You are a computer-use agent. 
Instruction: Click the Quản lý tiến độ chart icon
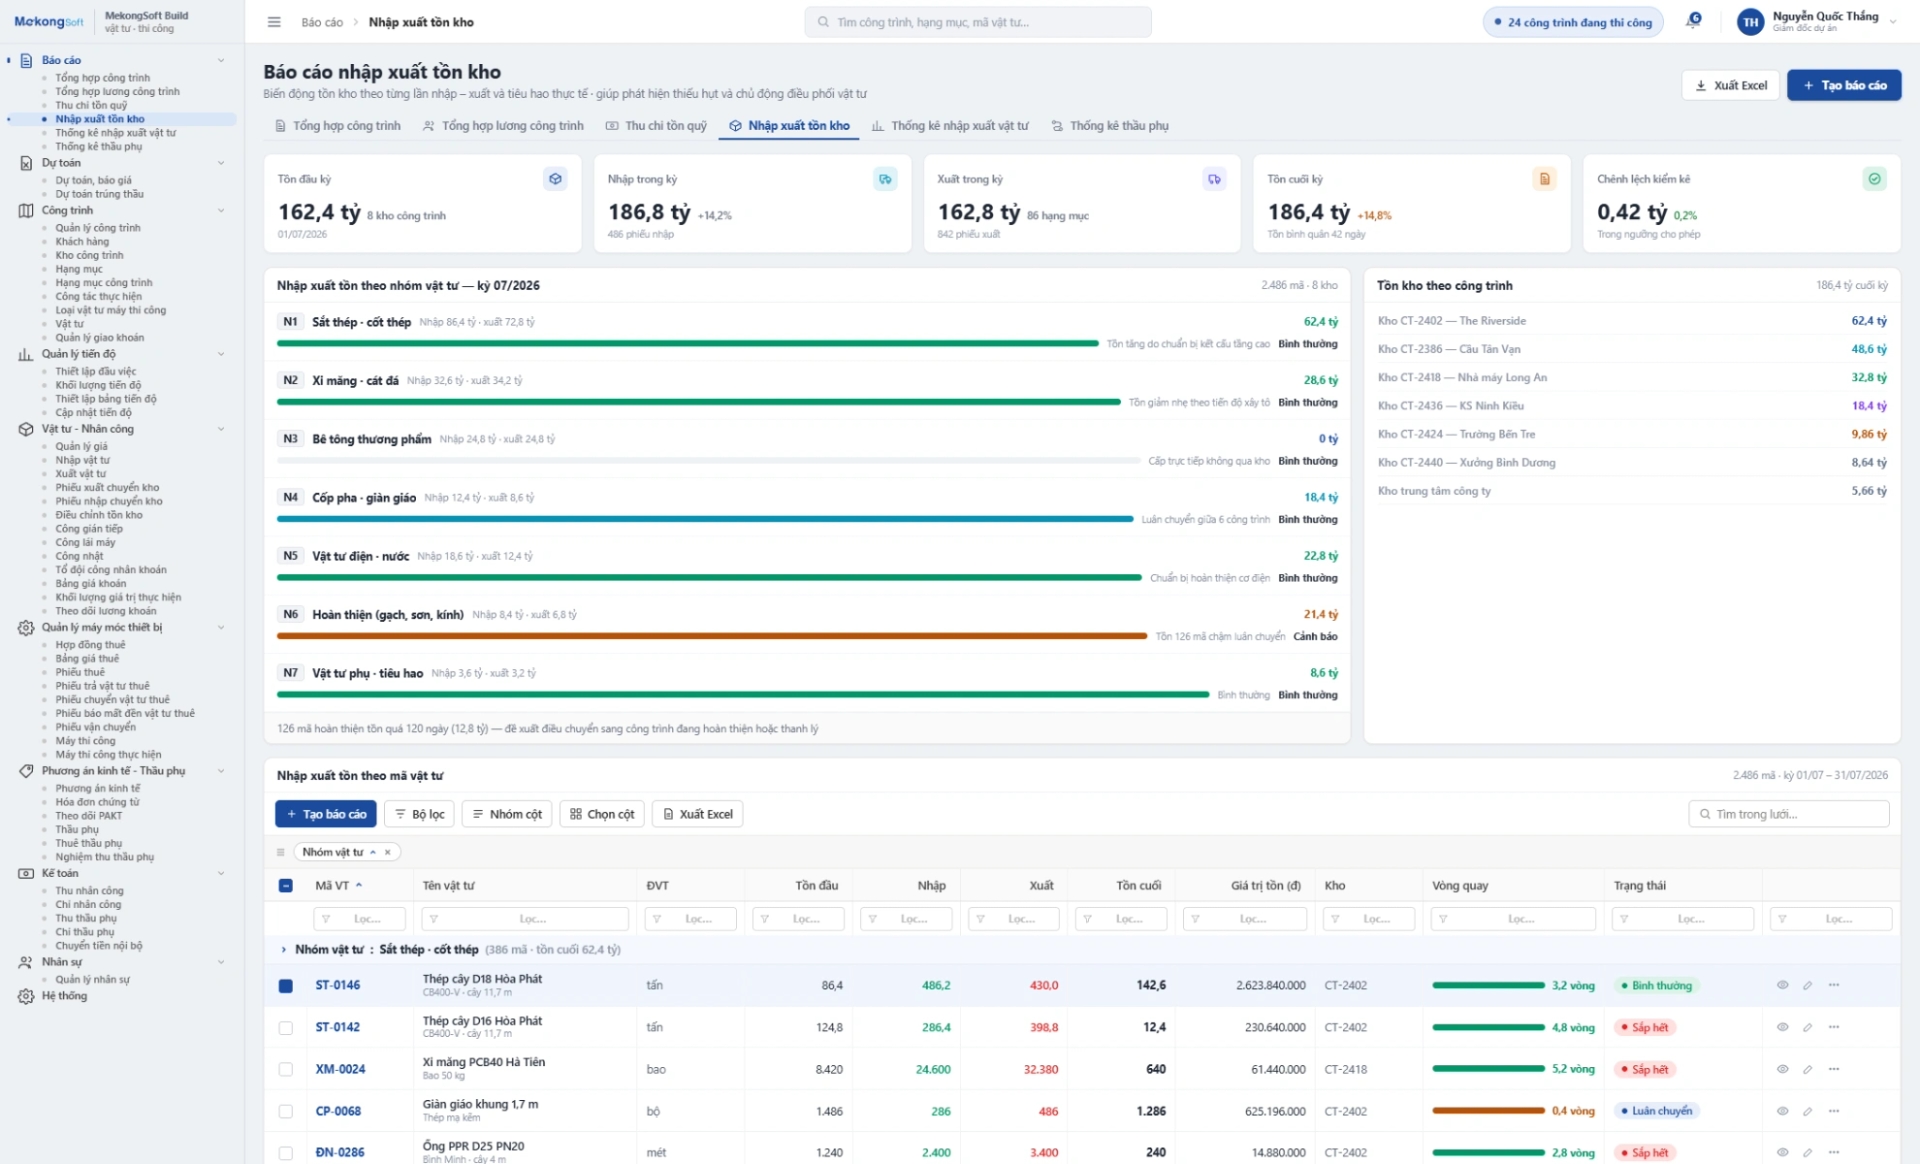pyautogui.click(x=26, y=354)
